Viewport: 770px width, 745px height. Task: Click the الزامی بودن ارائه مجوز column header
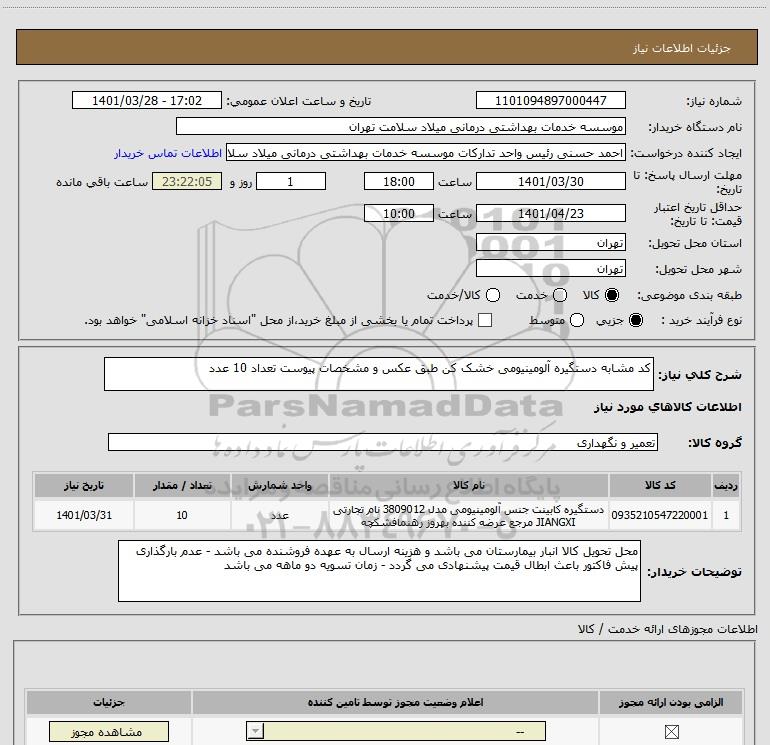(x=671, y=702)
